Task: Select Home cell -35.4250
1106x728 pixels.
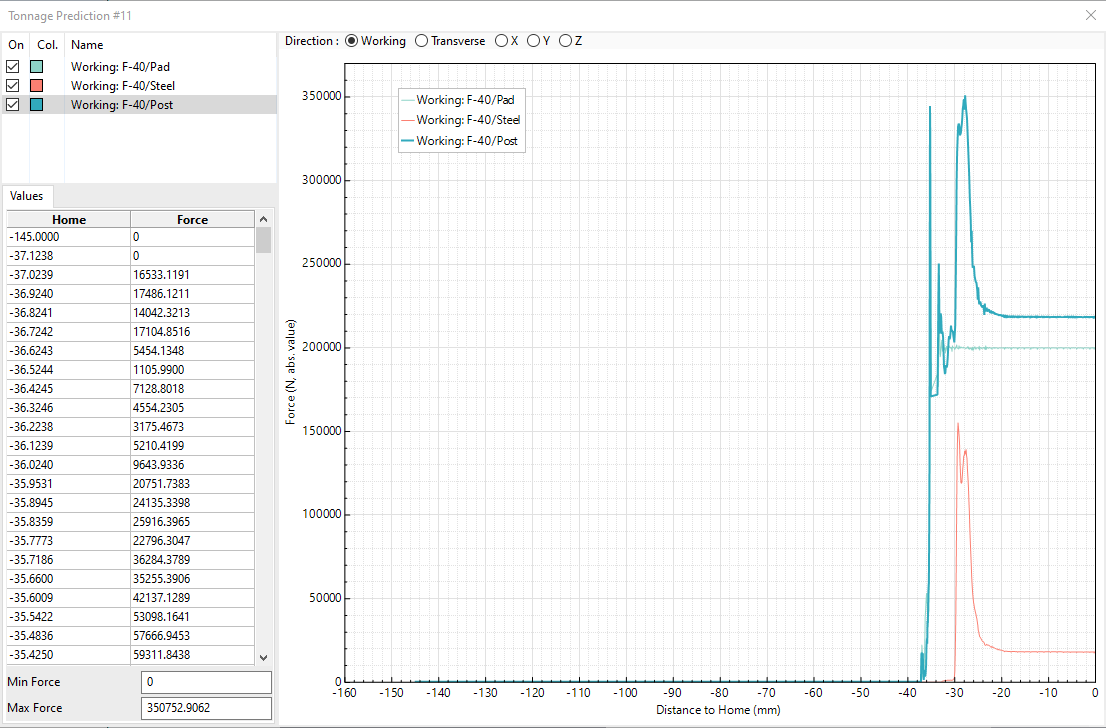Action: pos(69,656)
